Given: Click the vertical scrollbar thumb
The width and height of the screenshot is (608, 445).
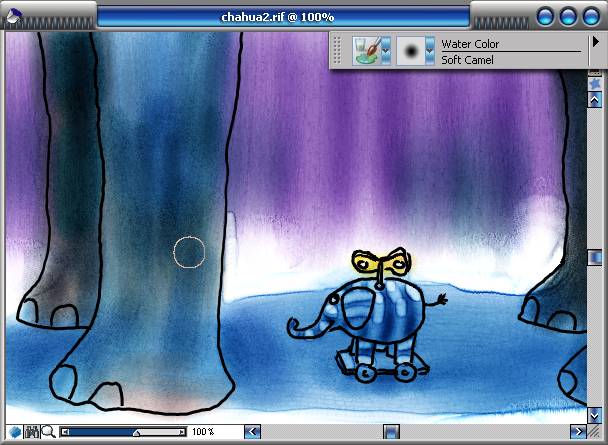Looking at the screenshot, I should tap(595, 258).
